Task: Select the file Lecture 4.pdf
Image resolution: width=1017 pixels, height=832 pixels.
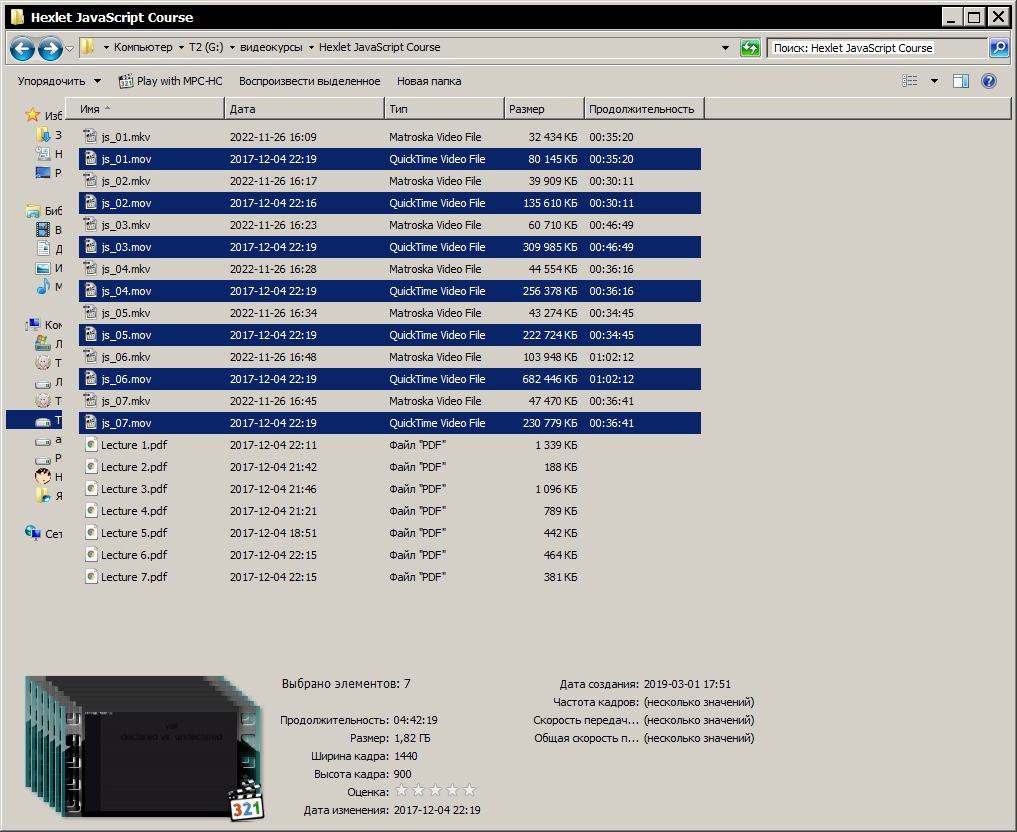Action: [389, 511]
